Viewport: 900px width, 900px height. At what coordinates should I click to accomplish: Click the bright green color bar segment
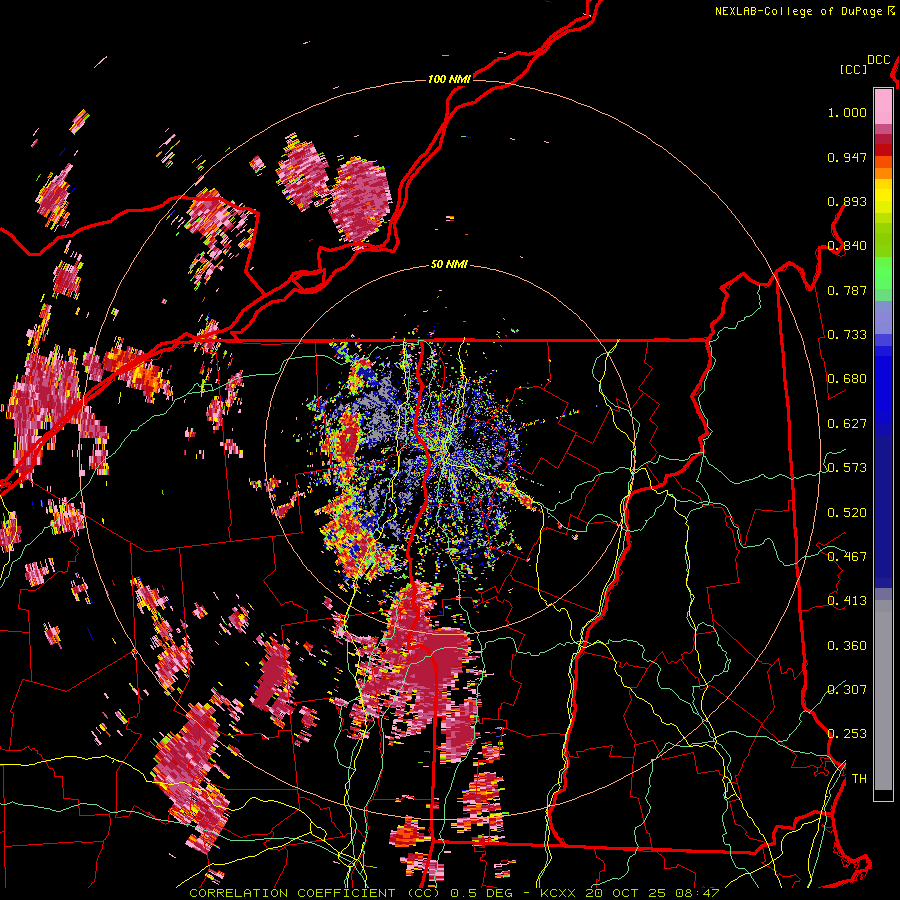(x=883, y=272)
